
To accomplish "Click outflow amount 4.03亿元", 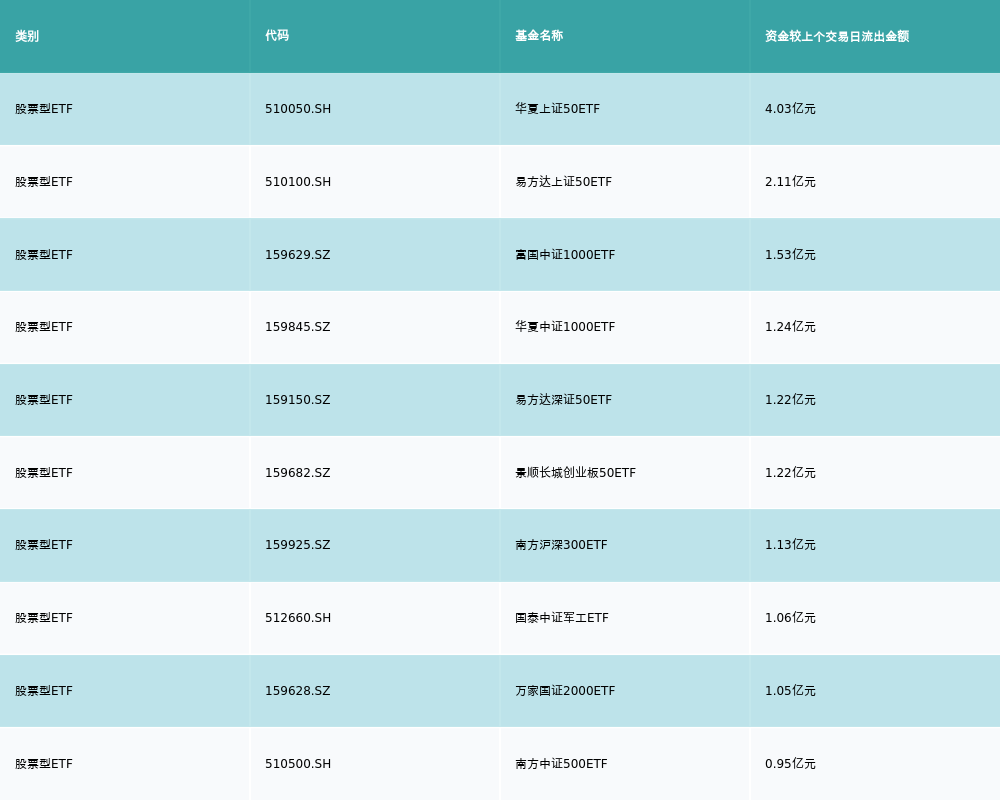I will (x=790, y=109).
